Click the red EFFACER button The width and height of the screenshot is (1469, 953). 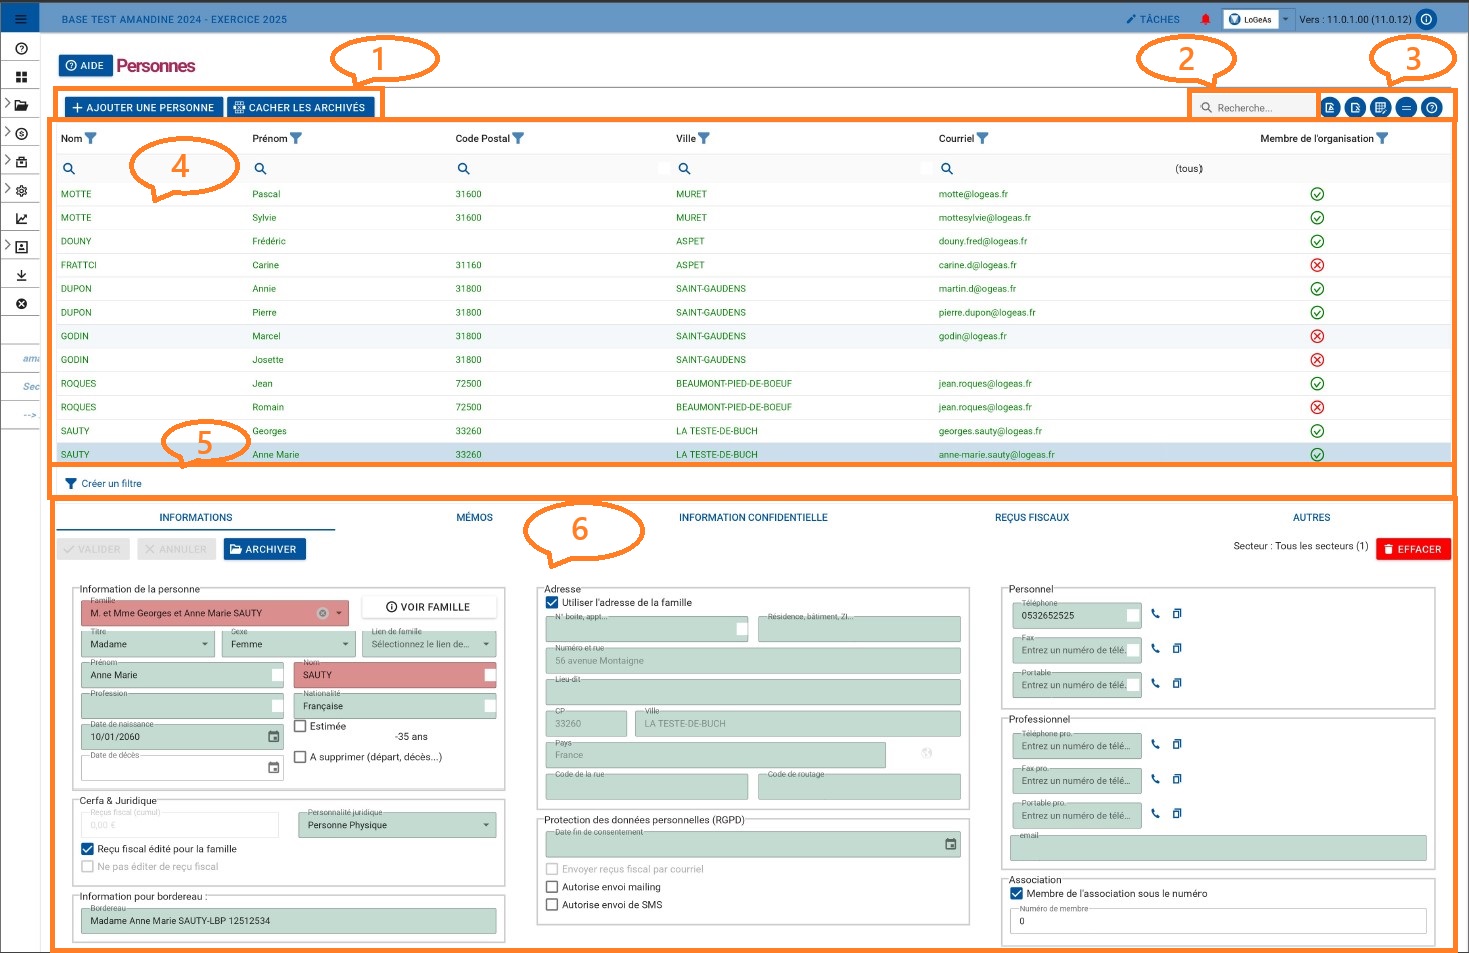click(1412, 549)
